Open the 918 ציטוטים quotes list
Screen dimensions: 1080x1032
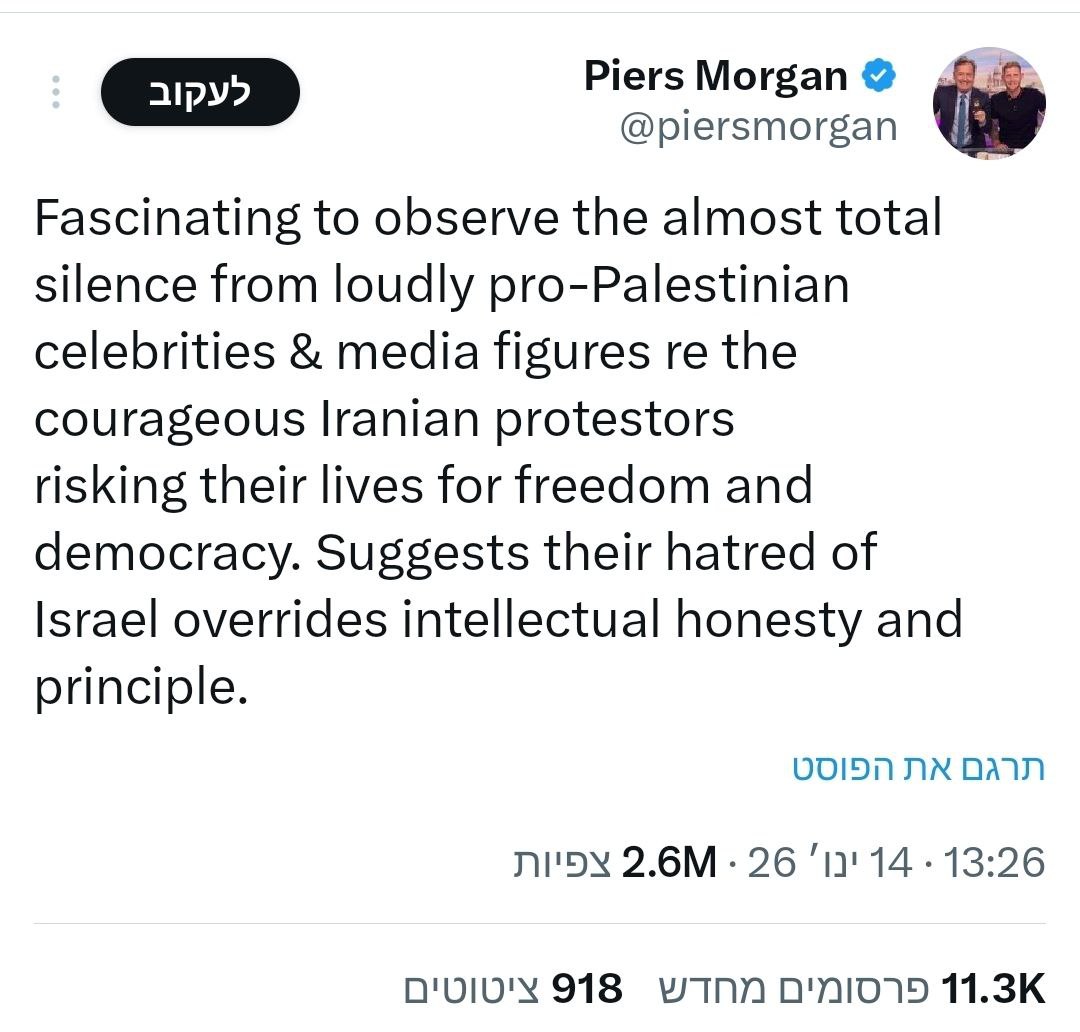pyautogui.click(x=514, y=989)
